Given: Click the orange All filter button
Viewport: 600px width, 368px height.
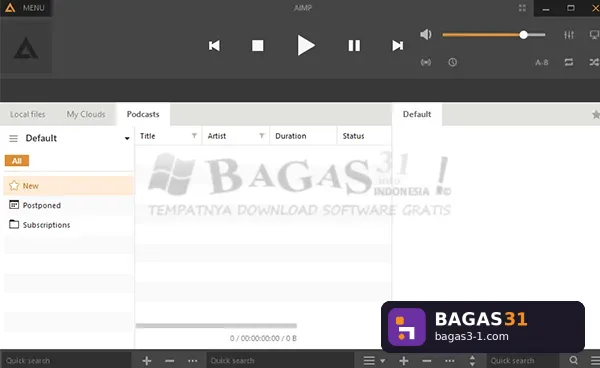Looking at the screenshot, I should point(17,161).
